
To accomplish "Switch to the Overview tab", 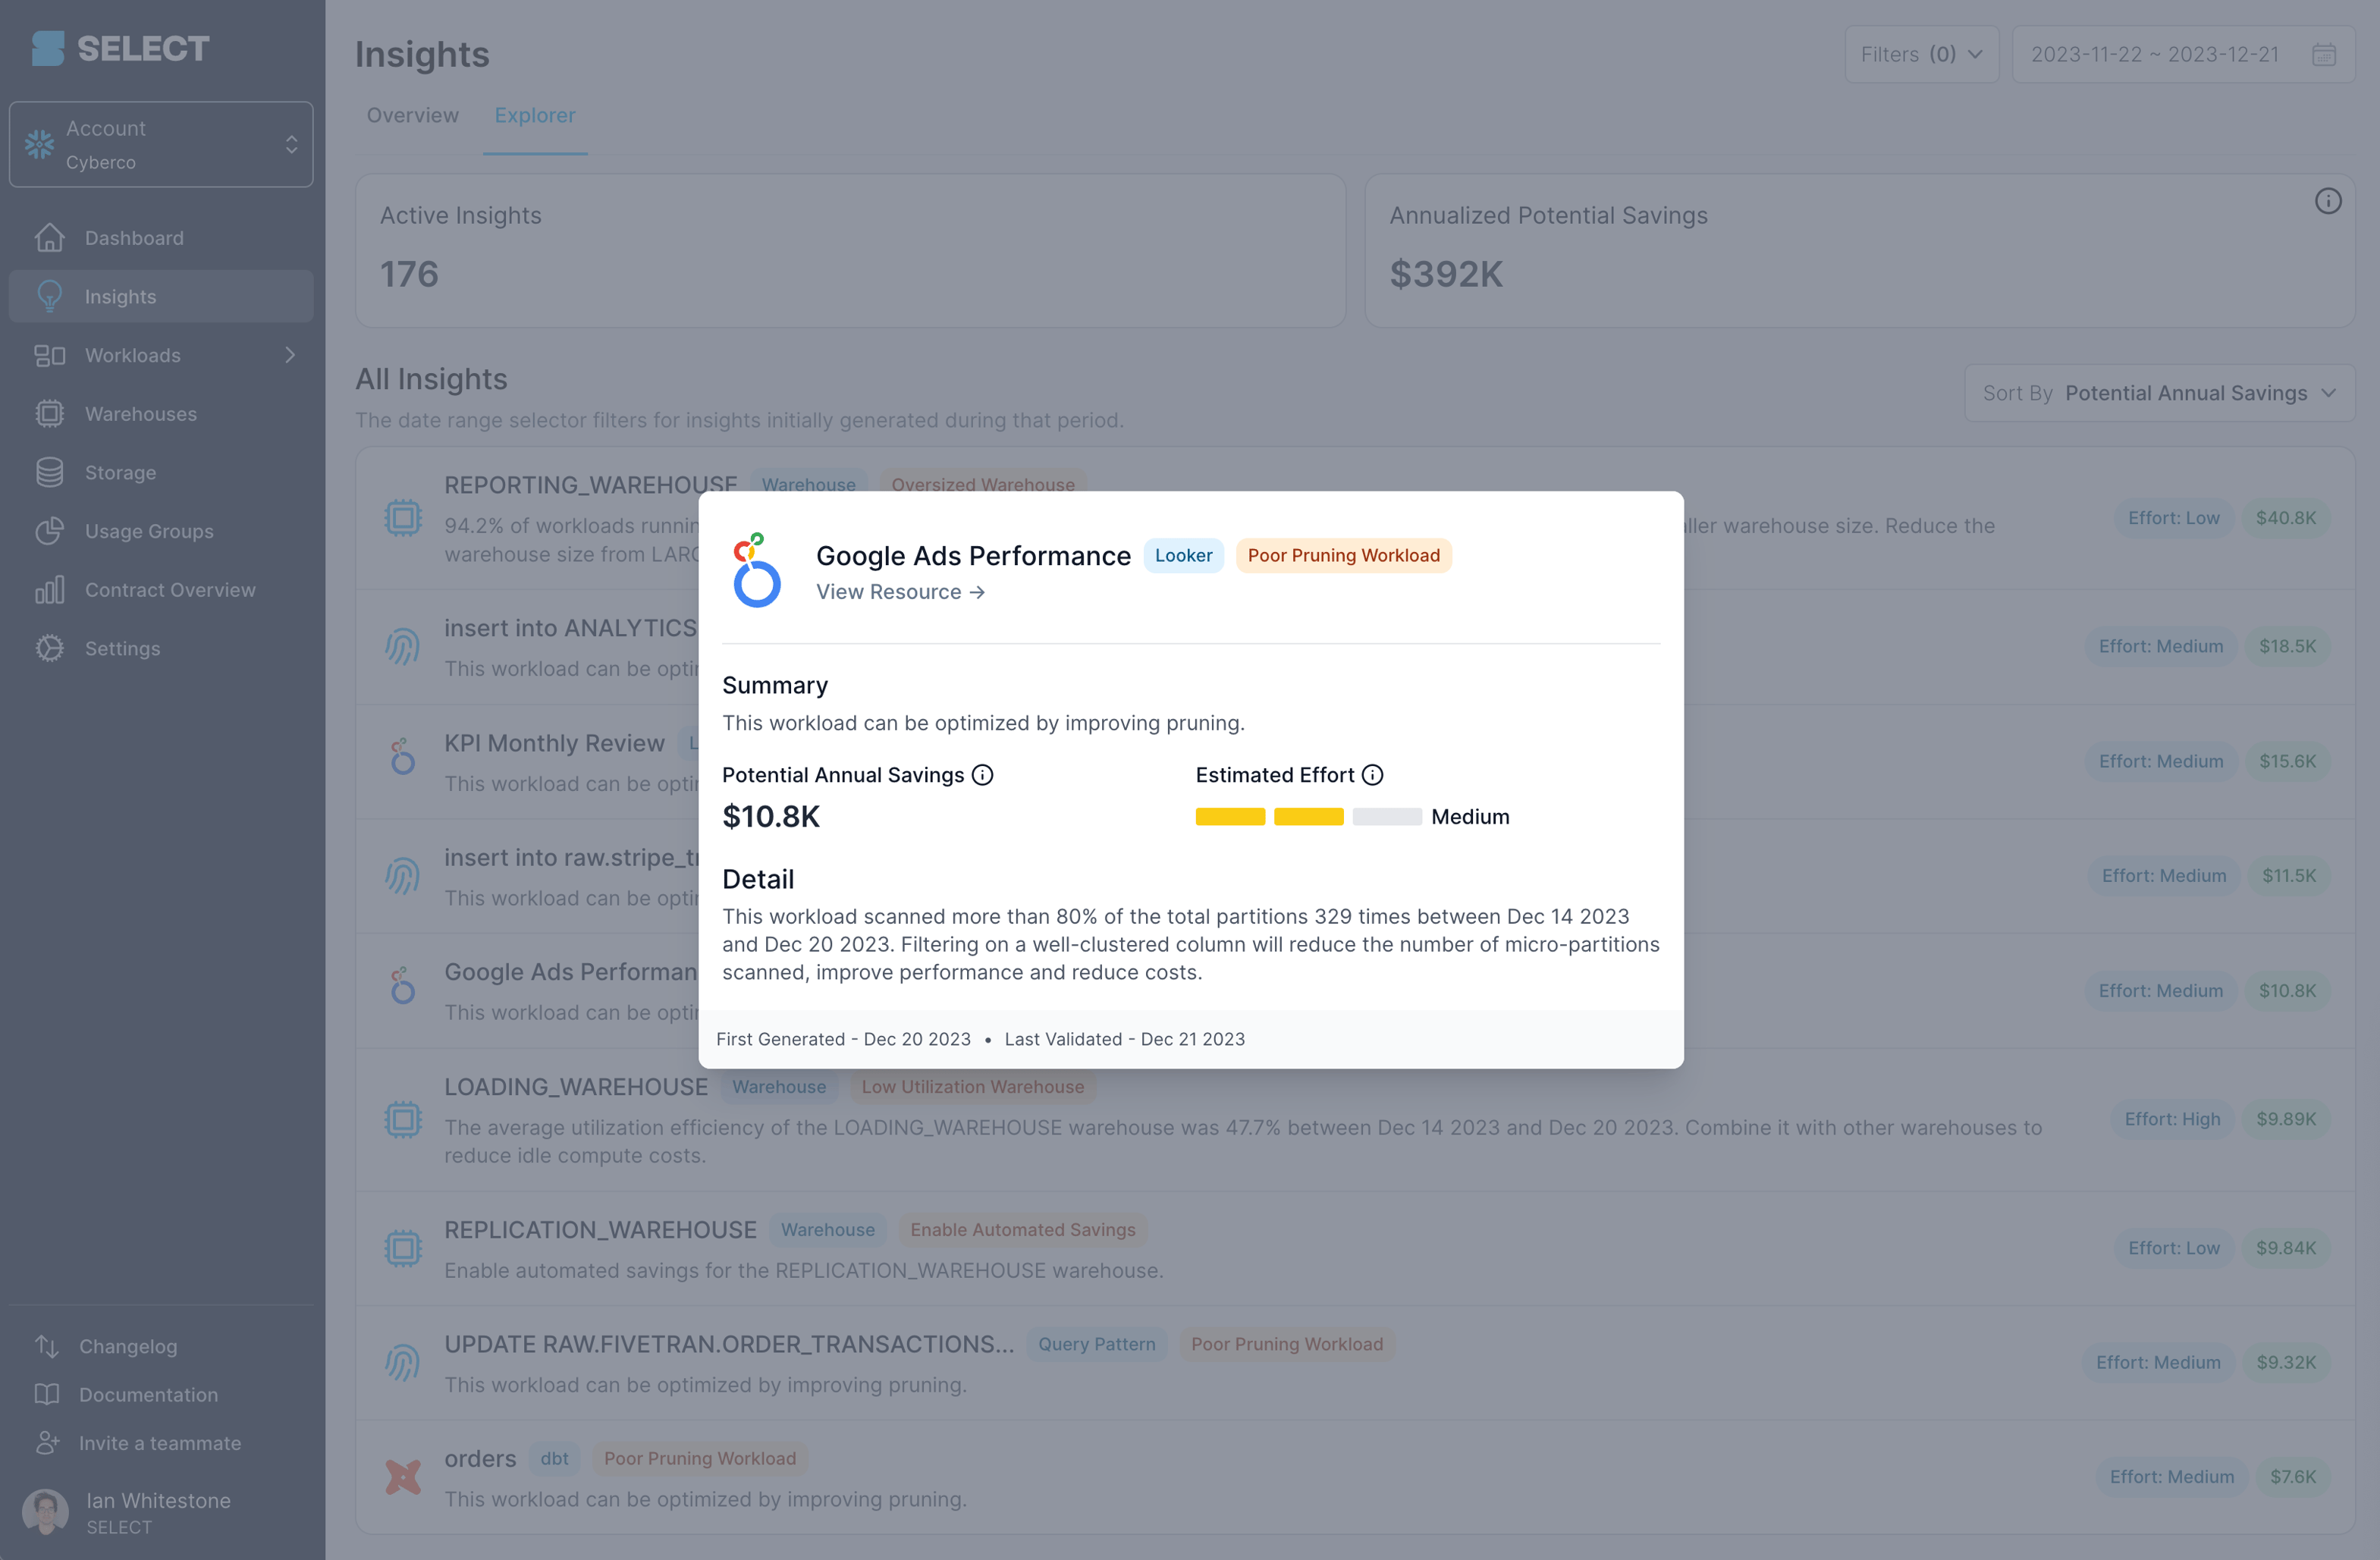I will pos(412,115).
